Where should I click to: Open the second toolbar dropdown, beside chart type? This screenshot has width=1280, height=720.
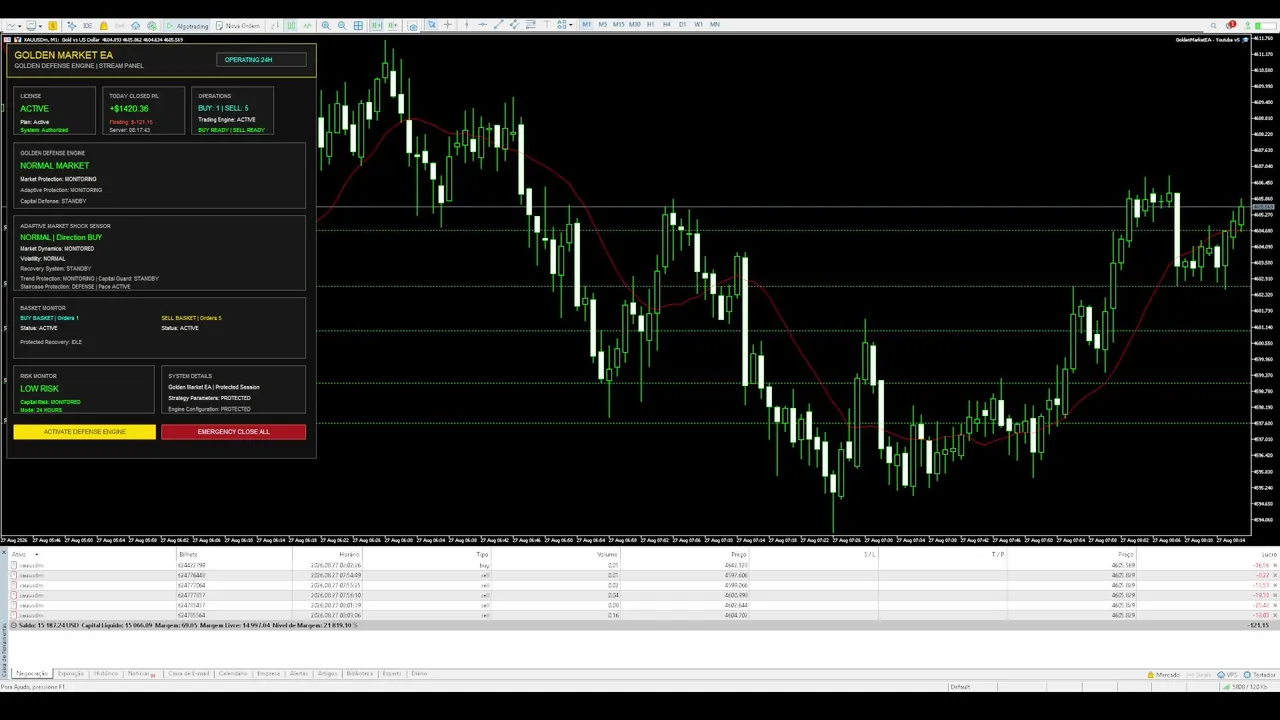coord(34,25)
